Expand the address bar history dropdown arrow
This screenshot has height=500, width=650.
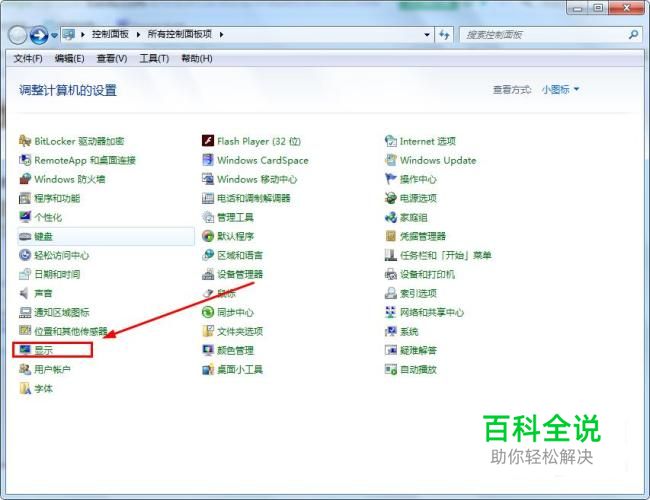[427, 35]
